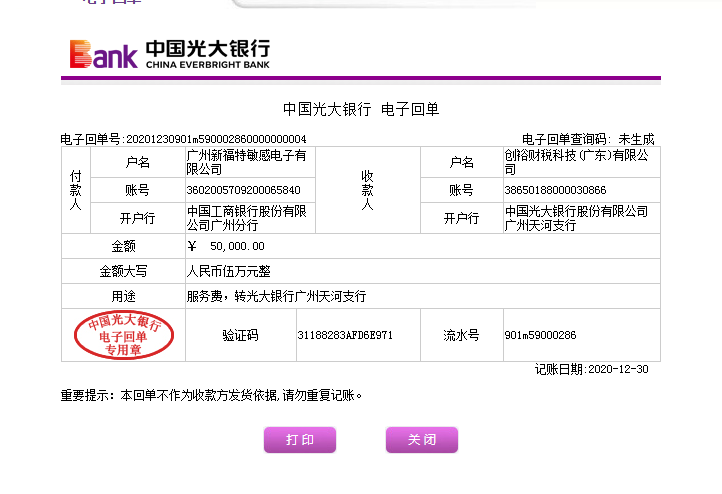Click the 流水号 label cell

[461, 335]
